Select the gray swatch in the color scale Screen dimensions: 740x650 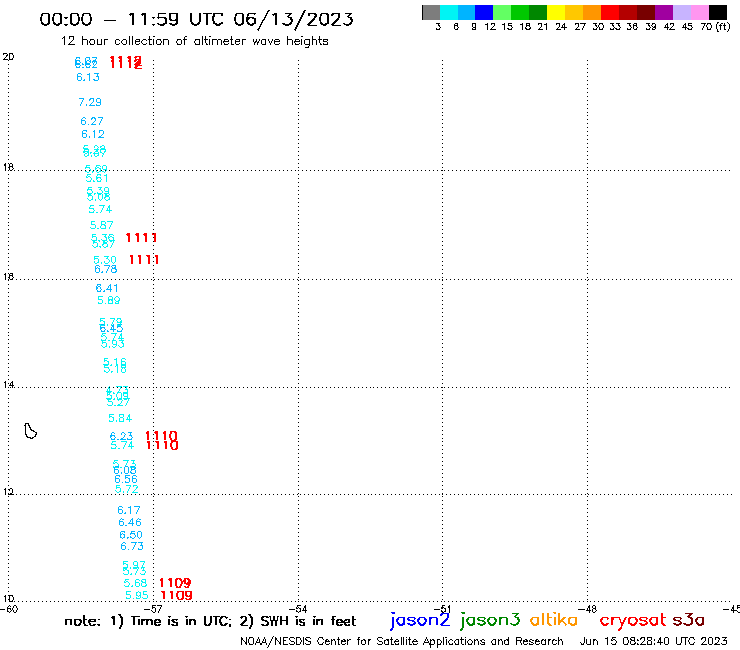coord(431,12)
